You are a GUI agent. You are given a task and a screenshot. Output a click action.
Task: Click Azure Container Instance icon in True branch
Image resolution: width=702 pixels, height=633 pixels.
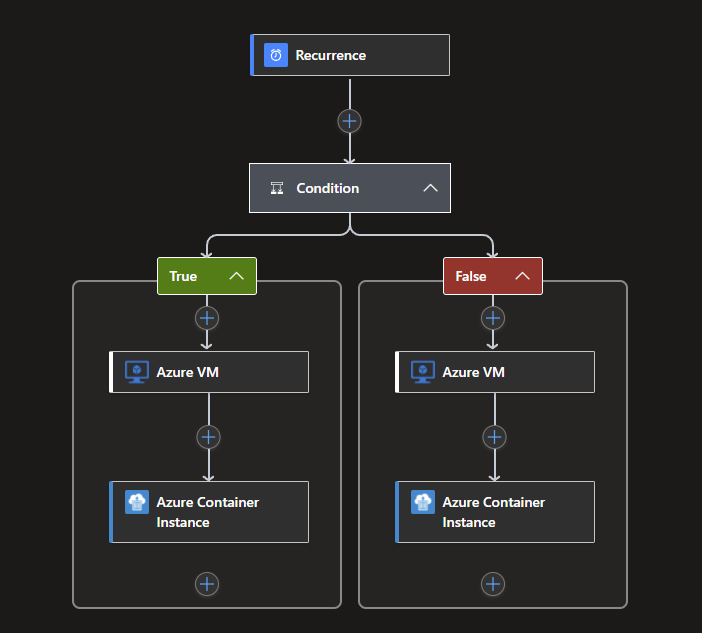[137, 502]
